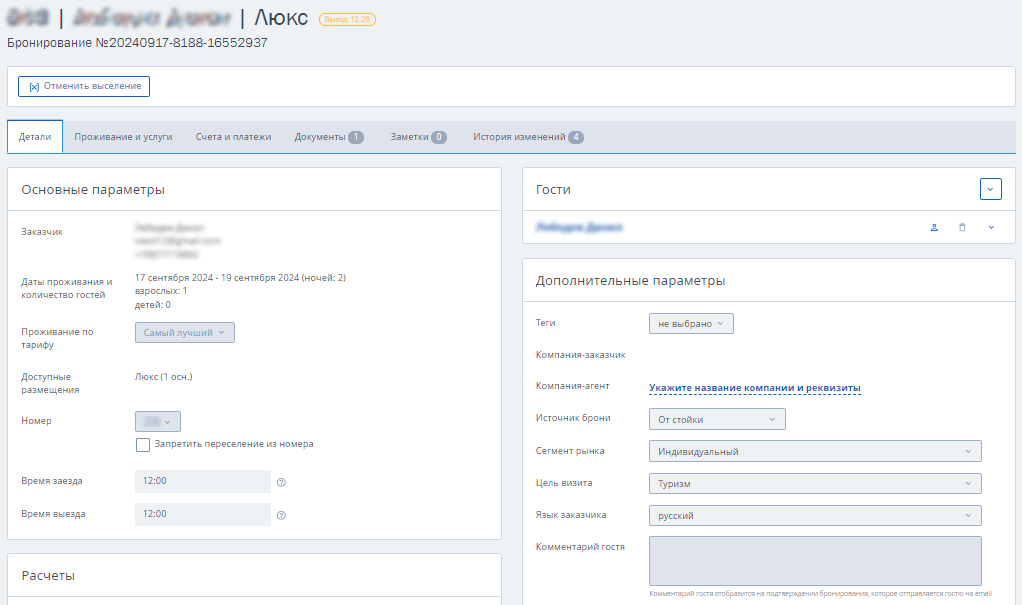Image resolution: width=1022 pixels, height=605 pixels.
Task: Click the Документы count badge
Action: 356,137
